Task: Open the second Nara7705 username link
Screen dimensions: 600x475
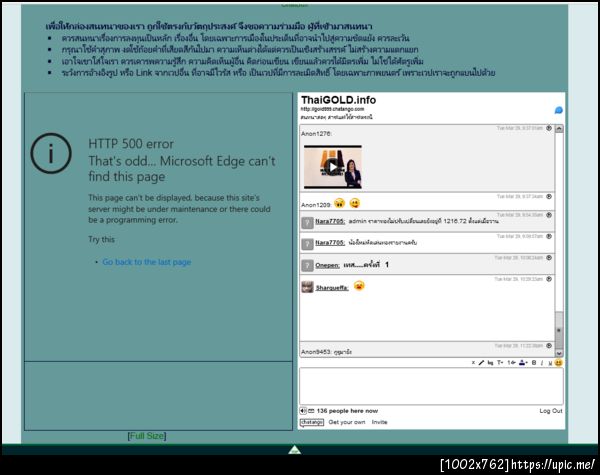Action: (330, 243)
